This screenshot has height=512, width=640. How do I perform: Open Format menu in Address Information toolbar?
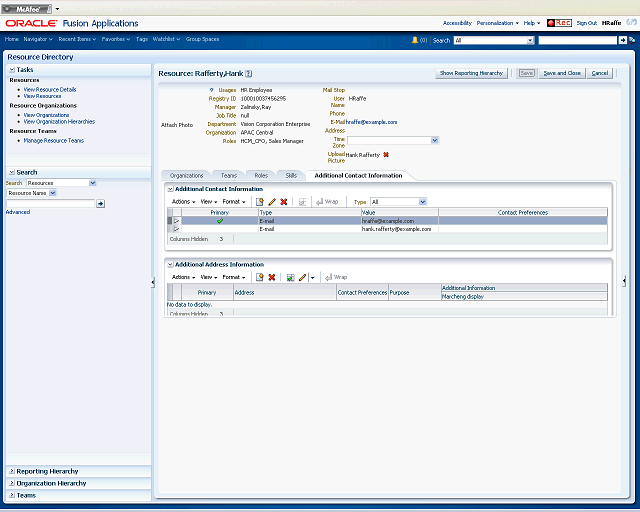click(x=233, y=277)
